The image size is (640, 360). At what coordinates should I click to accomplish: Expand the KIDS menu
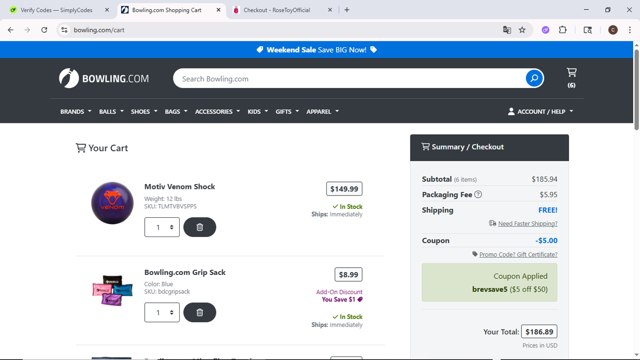pyautogui.click(x=258, y=111)
